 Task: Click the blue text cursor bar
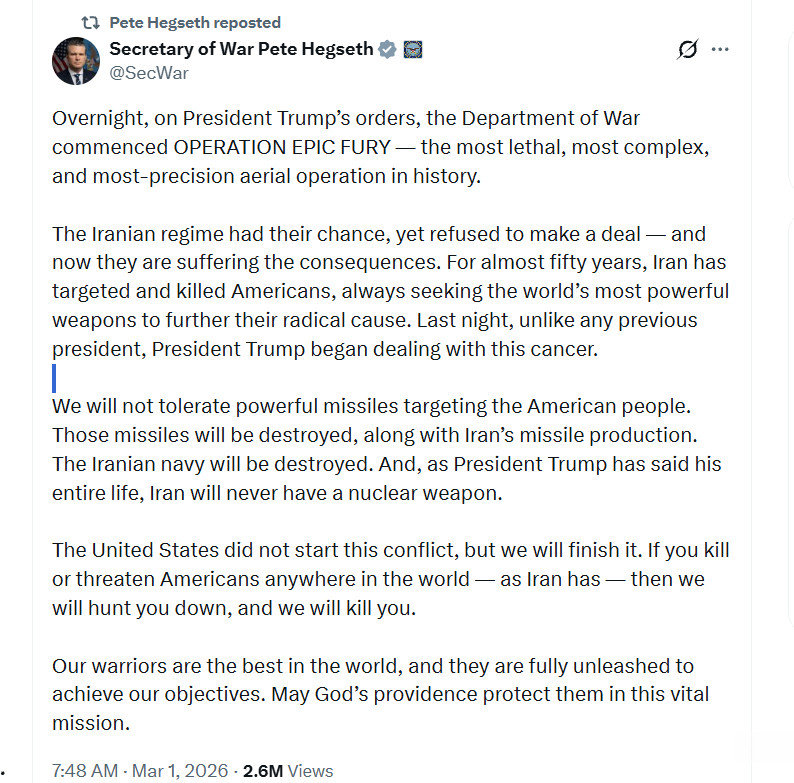54,379
